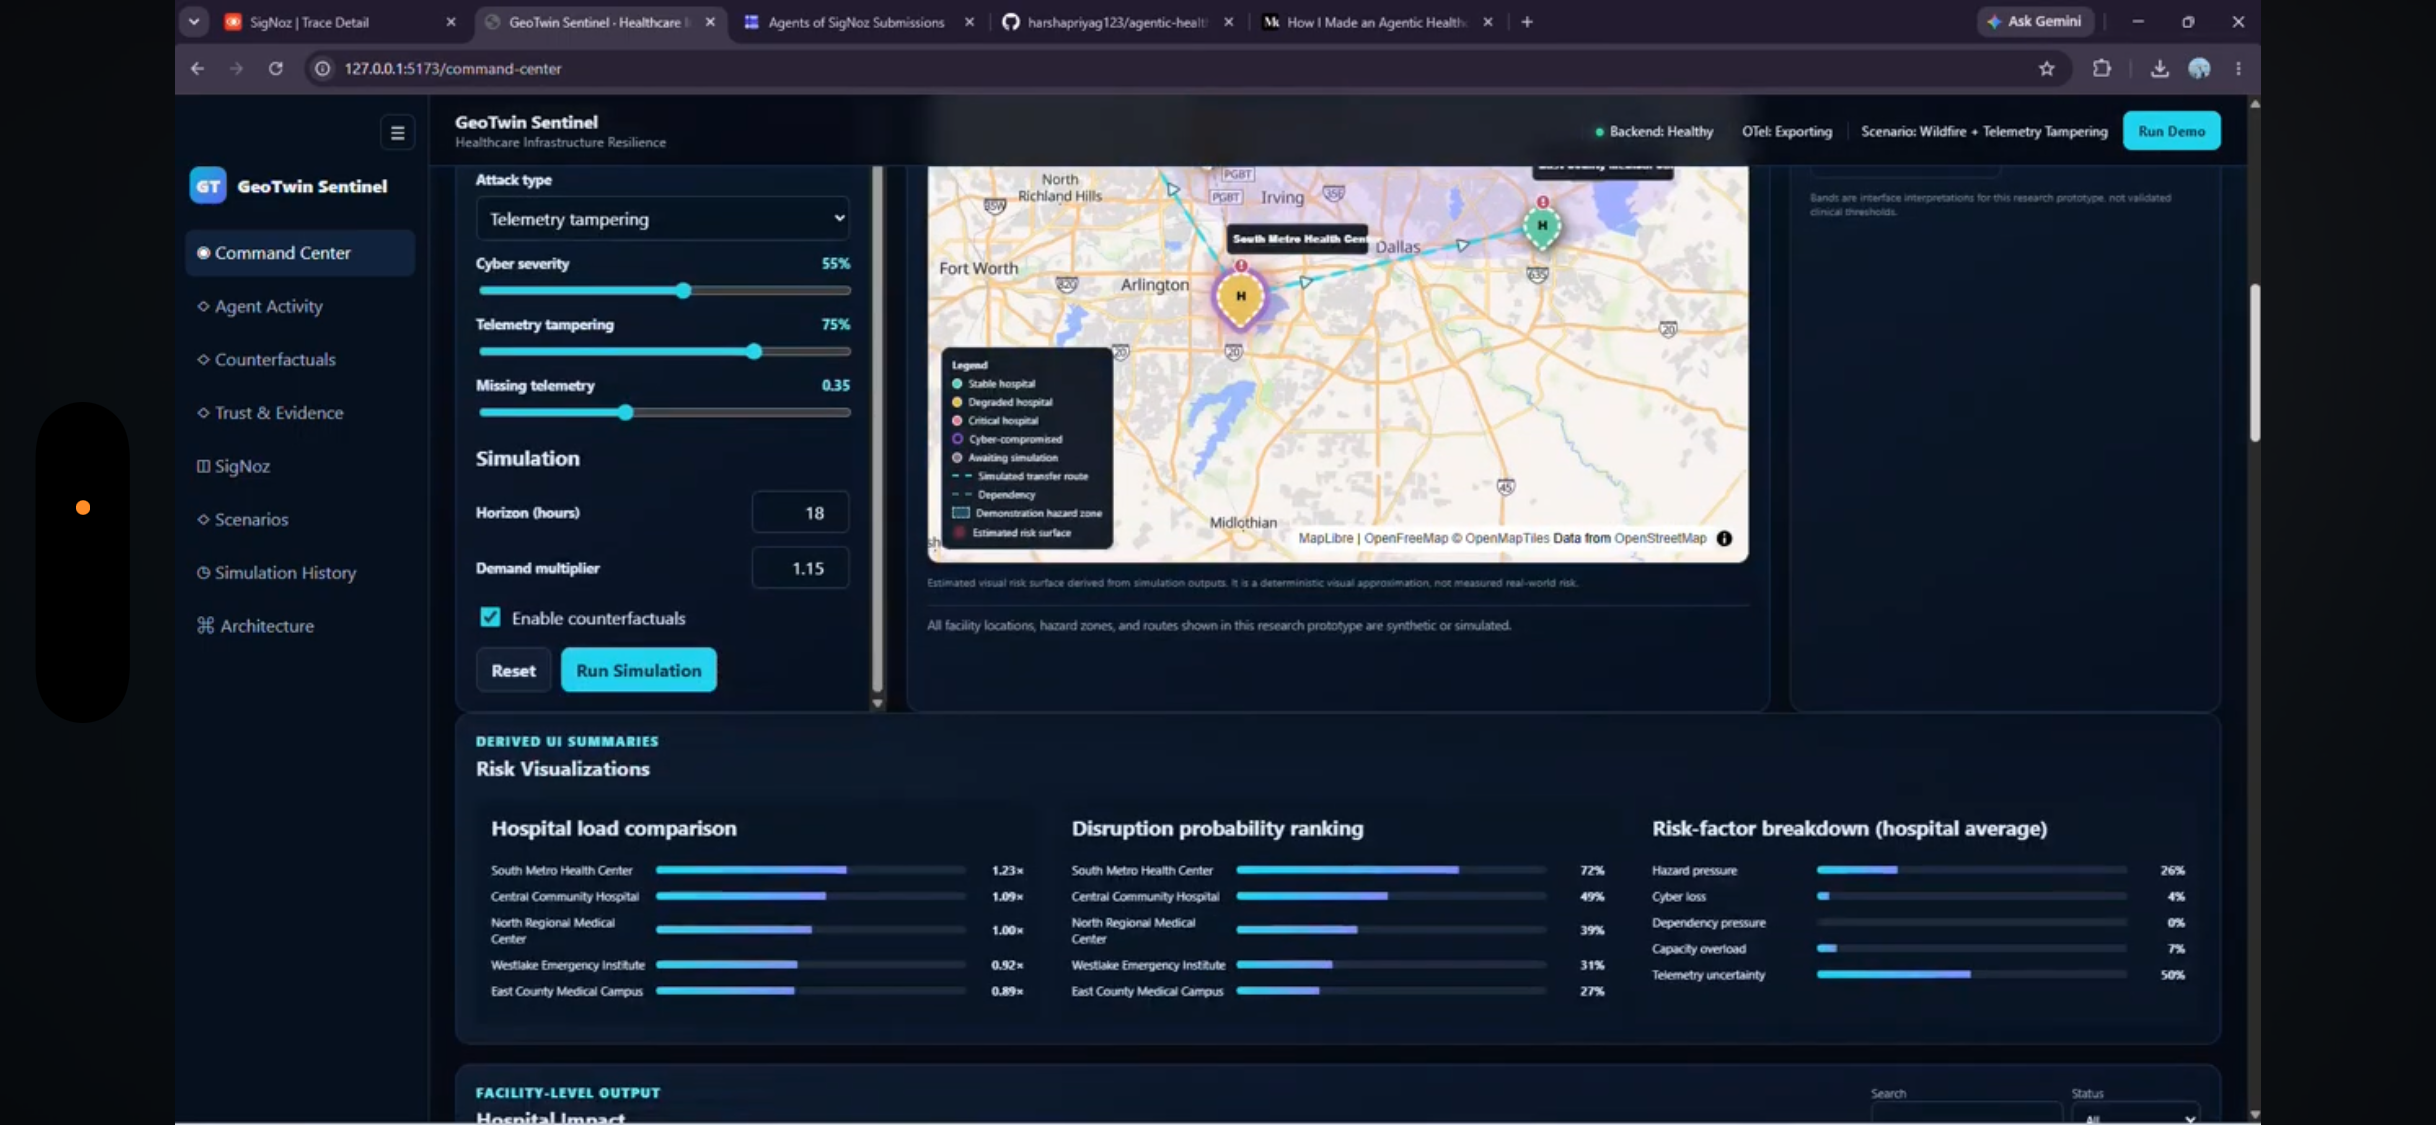Click the Run Simulation button
Image resolution: width=2436 pixels, height=1125 pixels.
(638, 670)
